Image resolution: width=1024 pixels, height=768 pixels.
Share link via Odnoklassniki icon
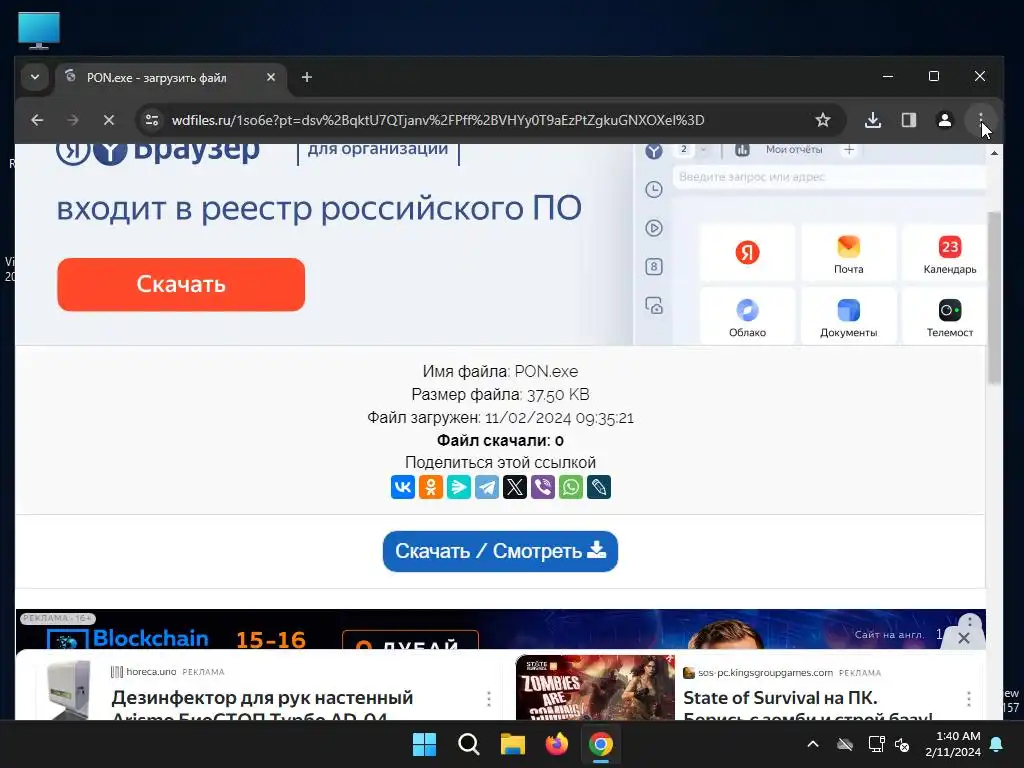(431, 487)
